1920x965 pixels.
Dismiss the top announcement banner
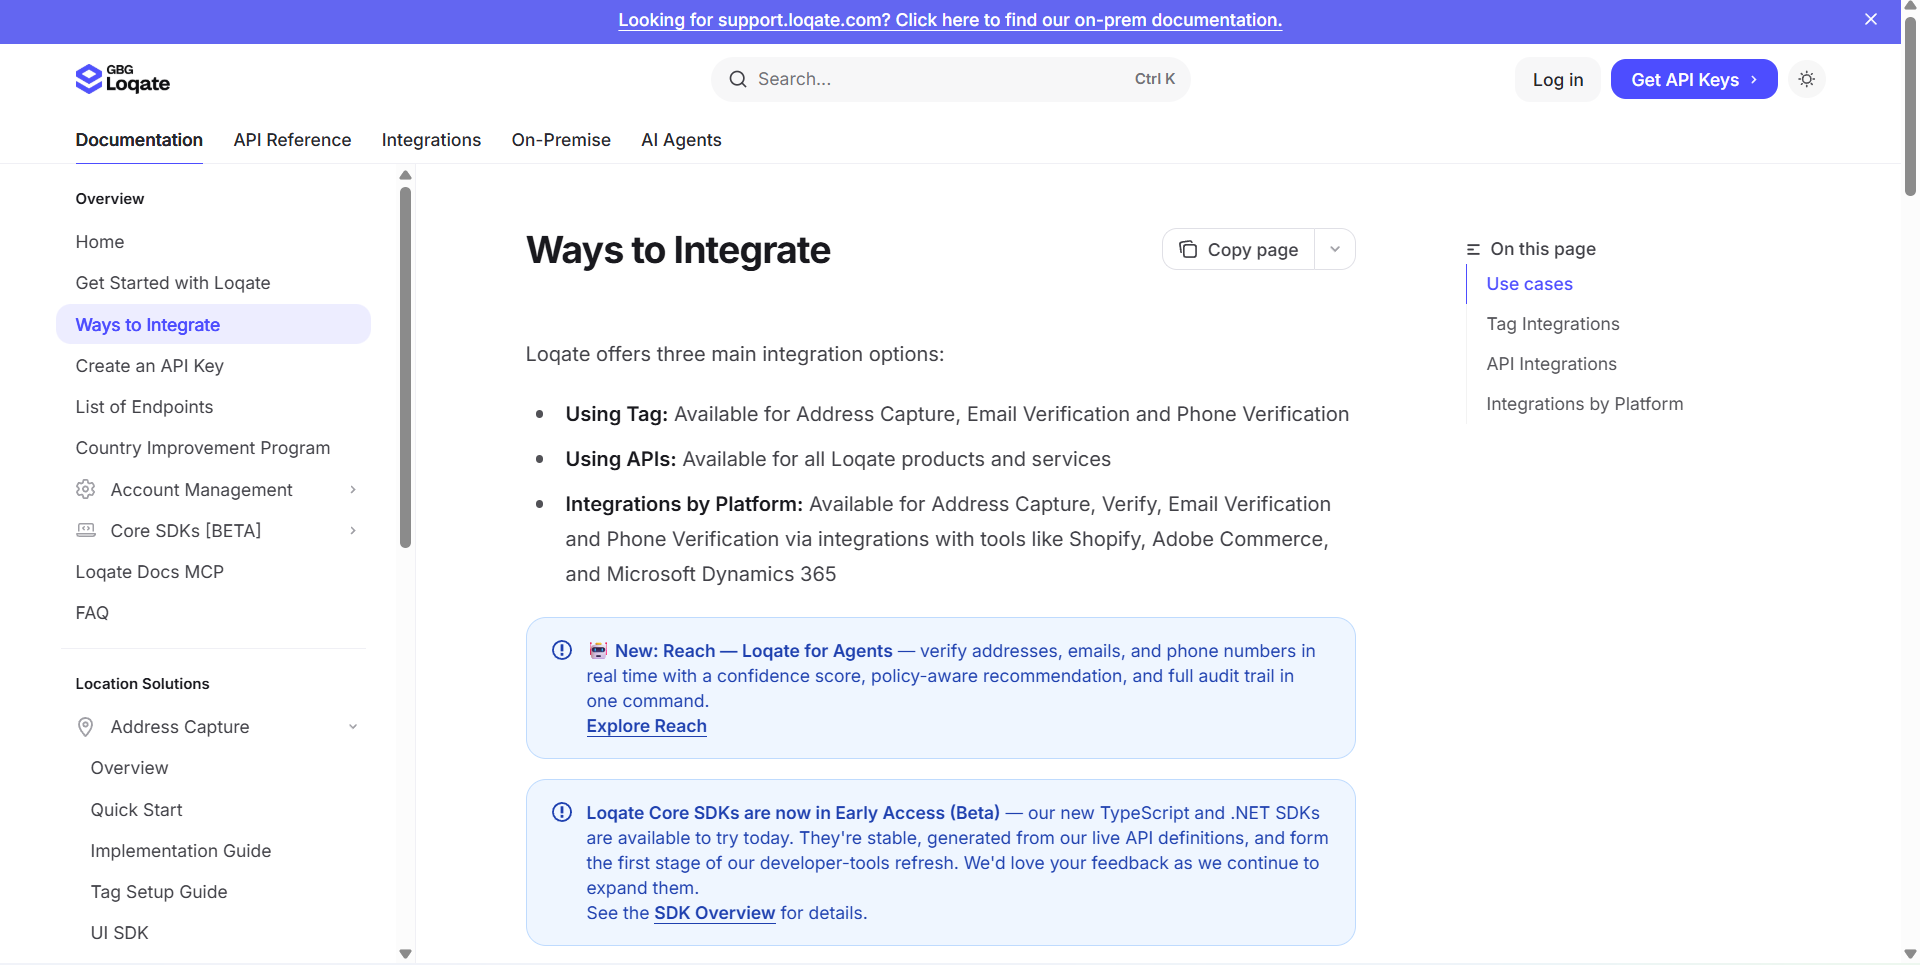[x=1871, y=19]
